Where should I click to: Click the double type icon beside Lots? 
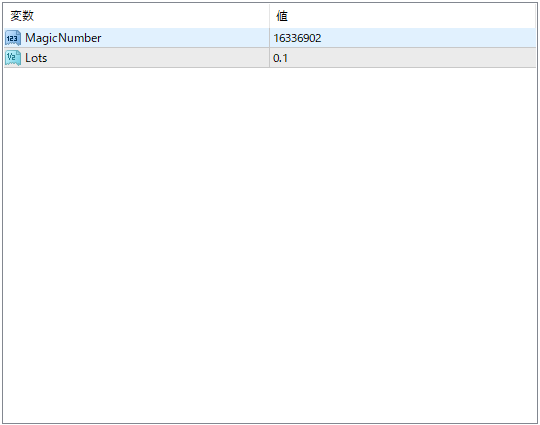click(x=13, y=58)
